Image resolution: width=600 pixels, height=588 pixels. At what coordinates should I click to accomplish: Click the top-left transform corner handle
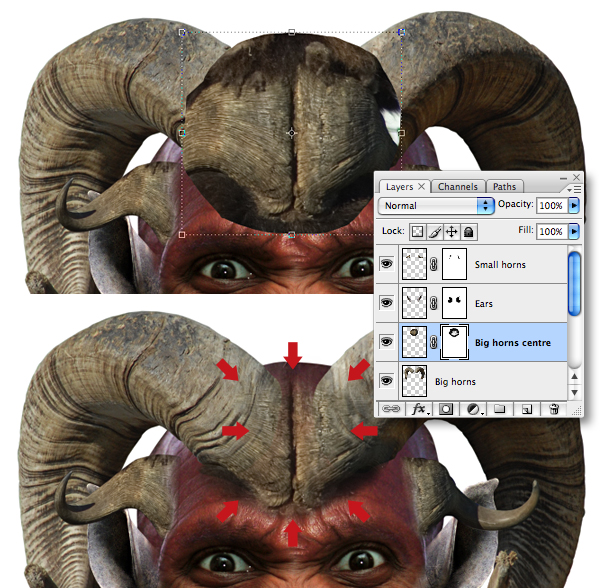(182, 32)
